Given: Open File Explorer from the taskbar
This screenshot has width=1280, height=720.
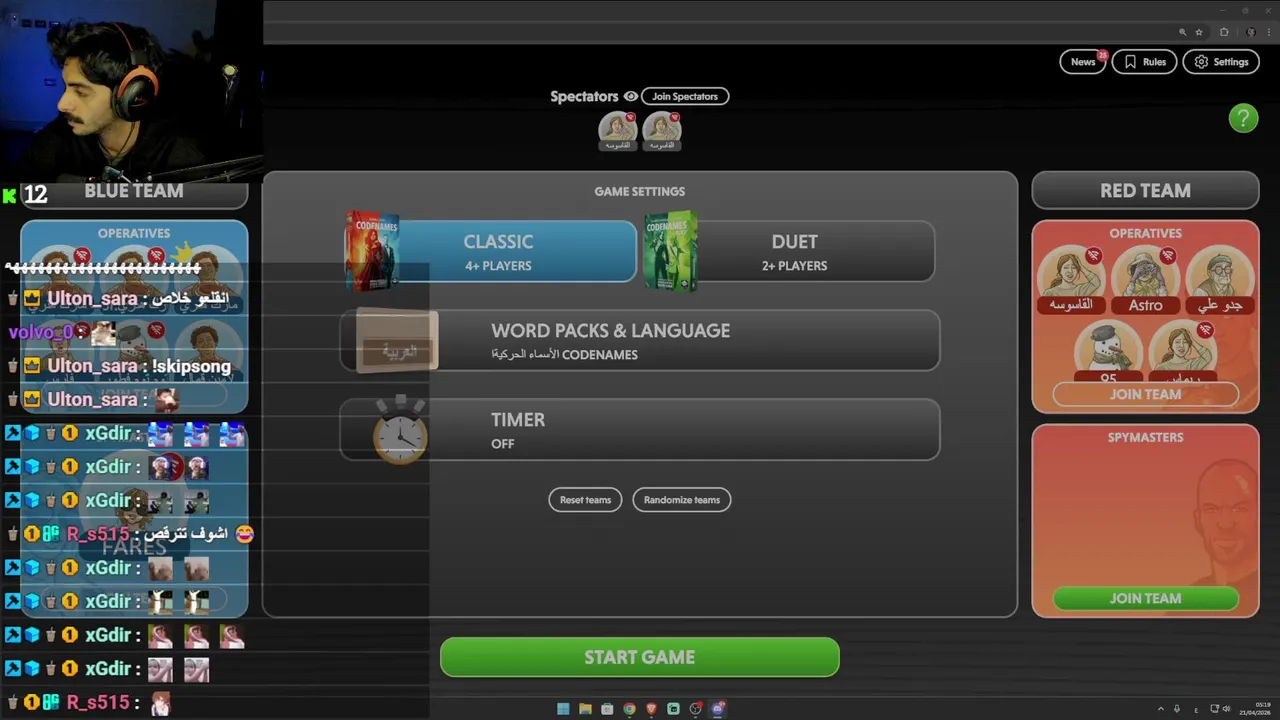Looking at the screenshot, I should click(x=585, y=709).
